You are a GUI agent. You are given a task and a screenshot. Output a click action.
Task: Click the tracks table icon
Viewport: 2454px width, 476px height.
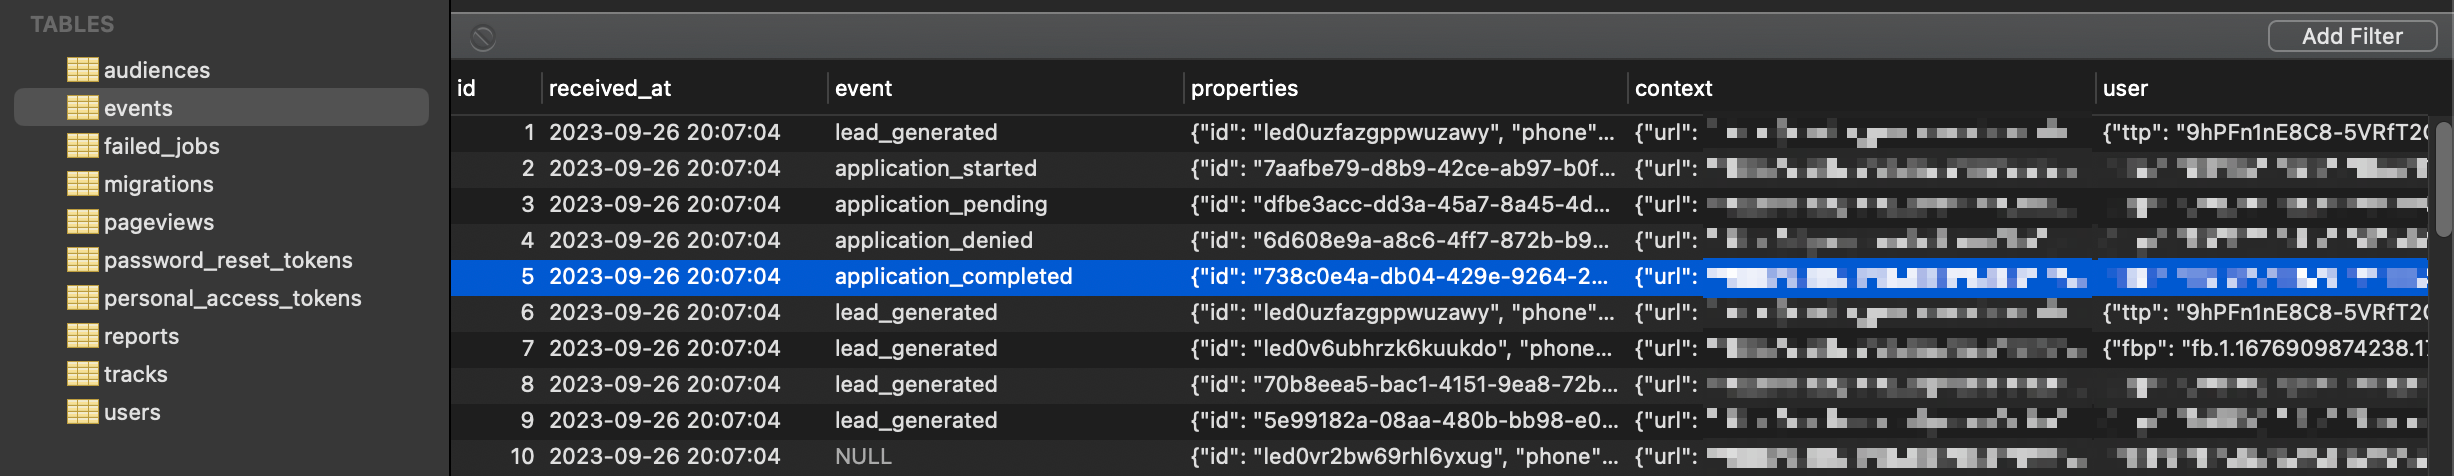click(83, 374)
